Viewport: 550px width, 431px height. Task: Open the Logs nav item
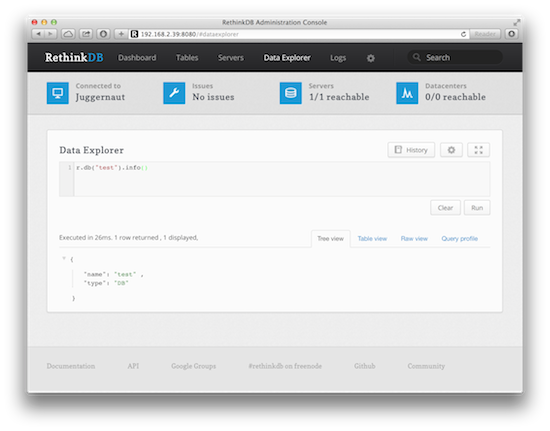point(338,58)
